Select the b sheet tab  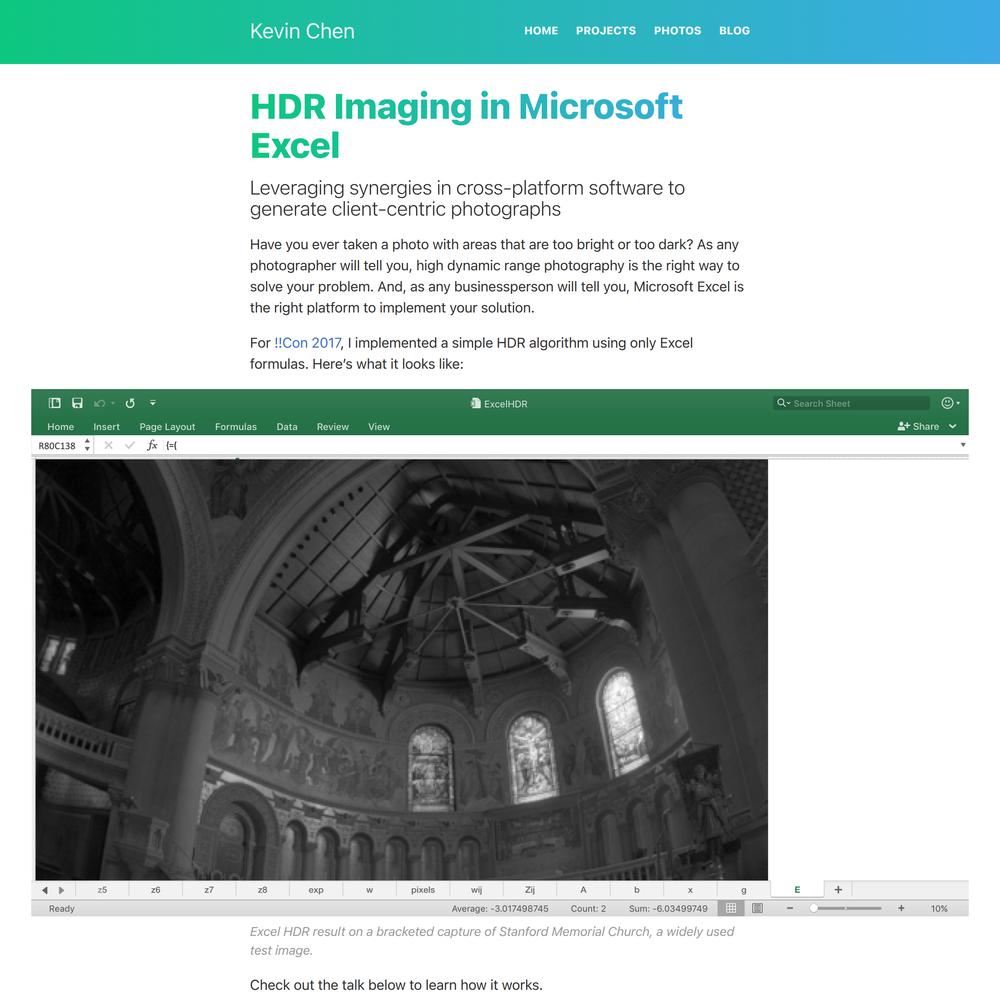point(636,890)
